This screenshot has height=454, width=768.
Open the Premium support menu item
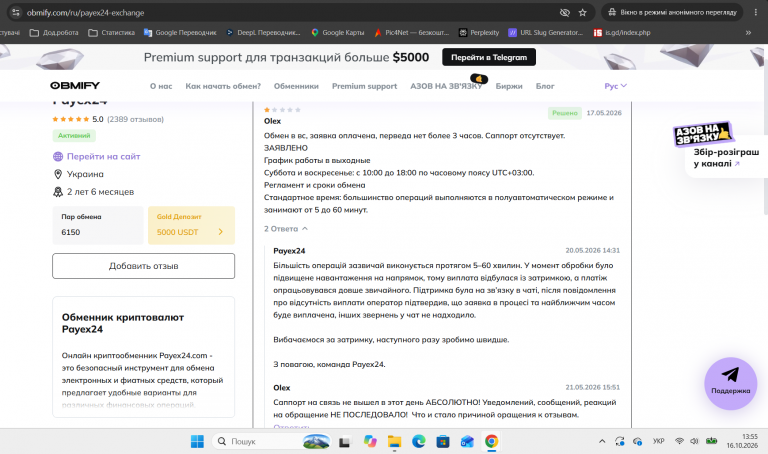pyautogui.click(x=364, y=86)
